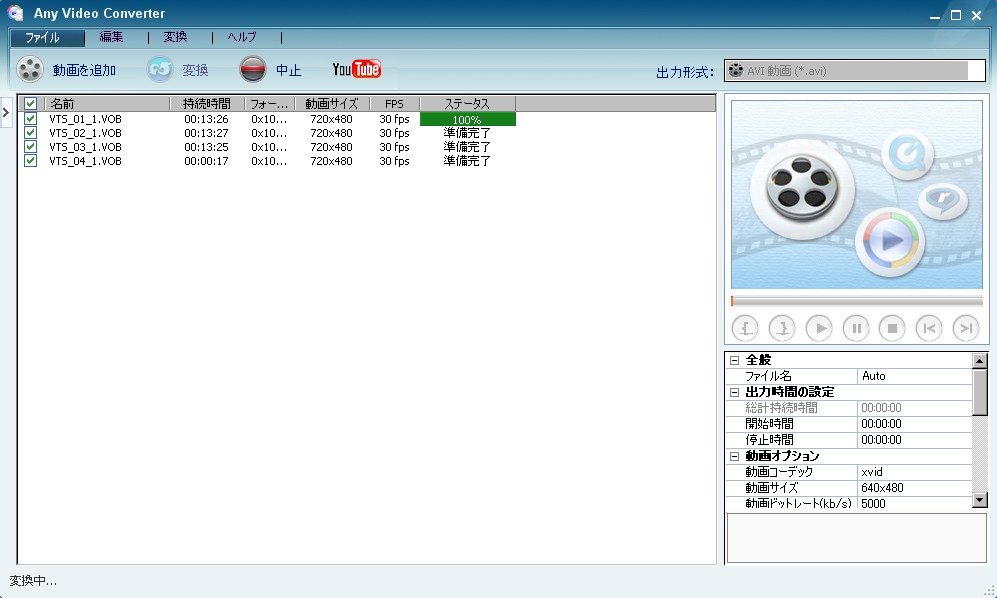Click the preview thumbnail image
997x598 pixels.
(x=856, y=195)
